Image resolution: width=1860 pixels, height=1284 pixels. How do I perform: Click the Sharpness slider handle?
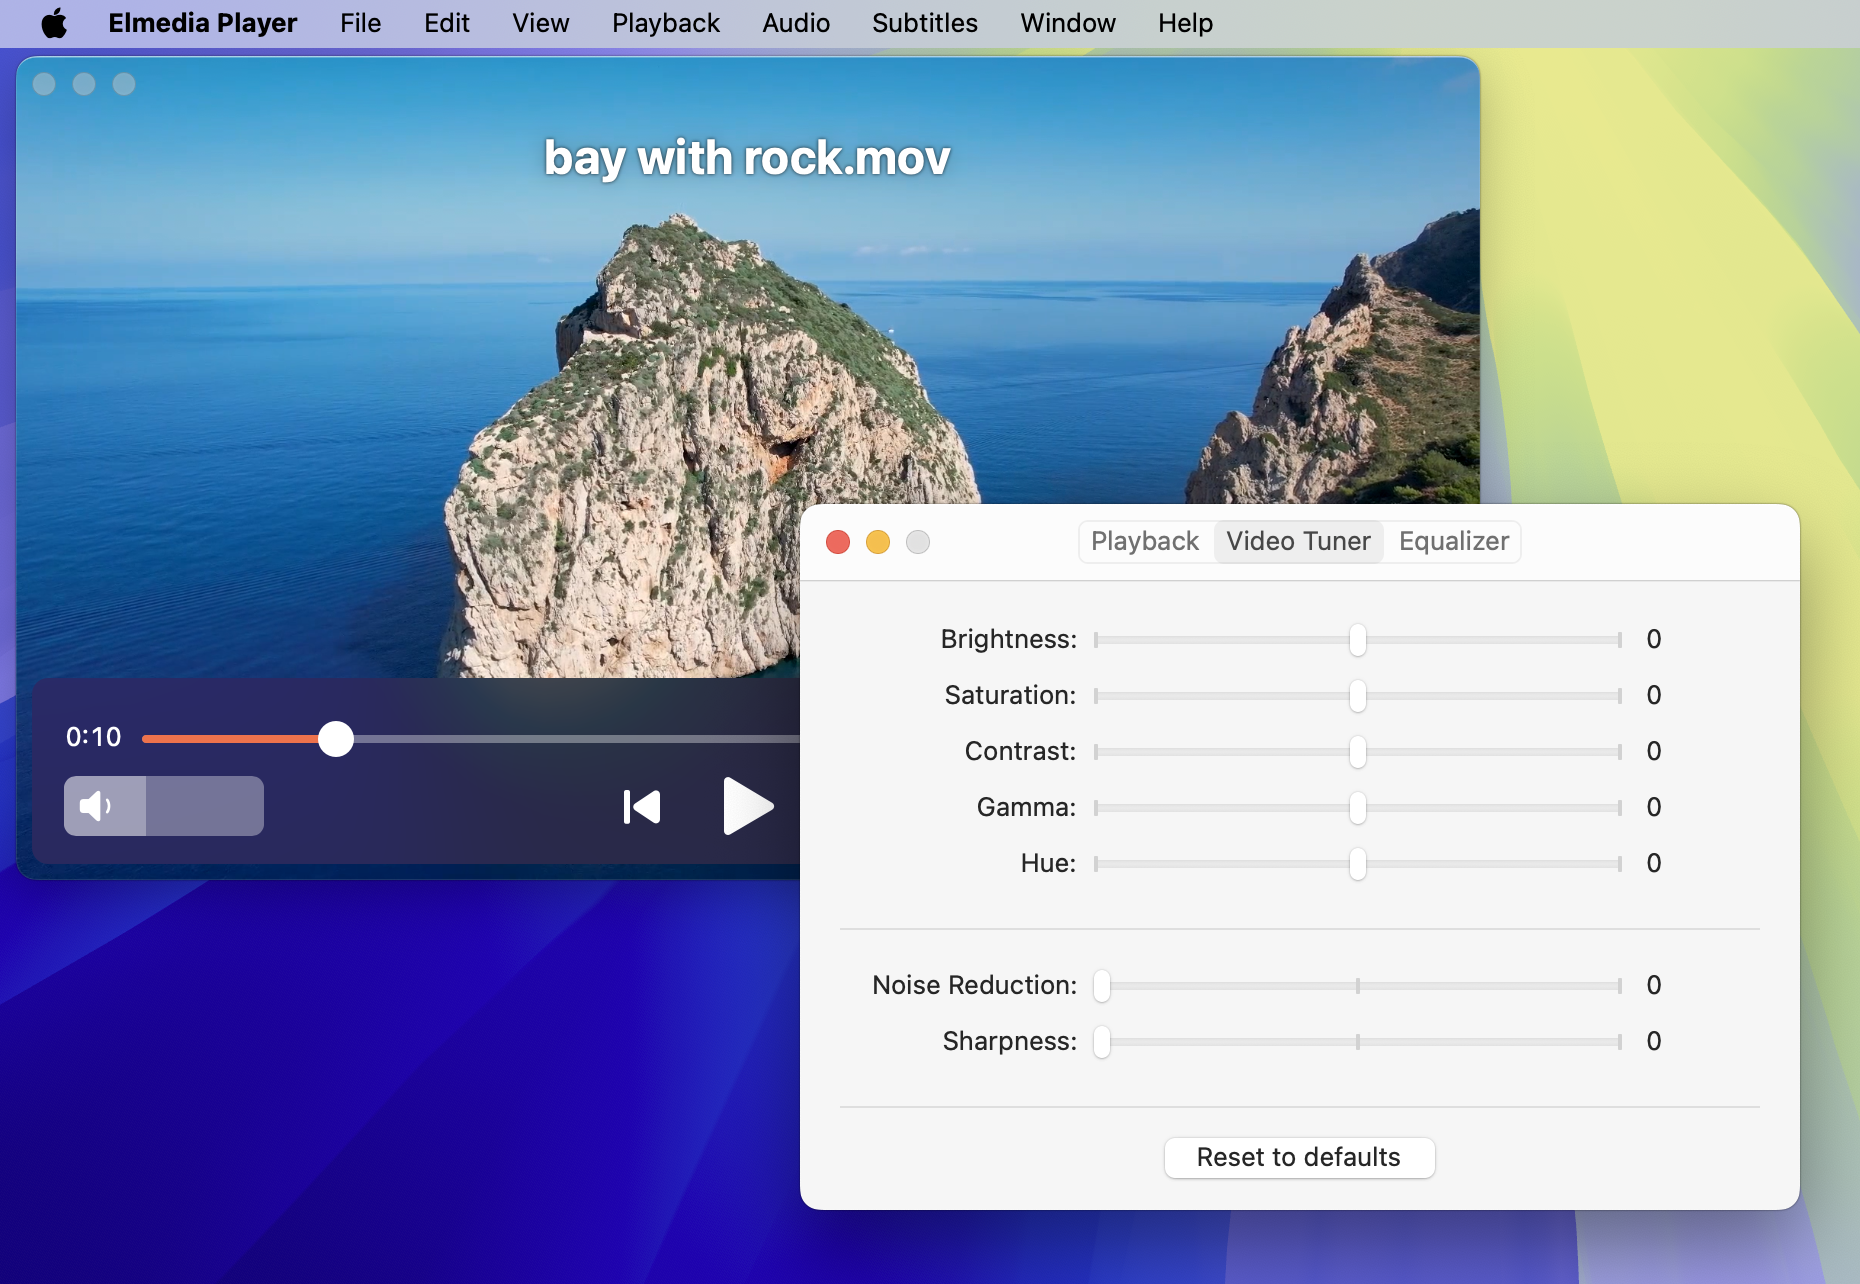pos(1102,1042)
